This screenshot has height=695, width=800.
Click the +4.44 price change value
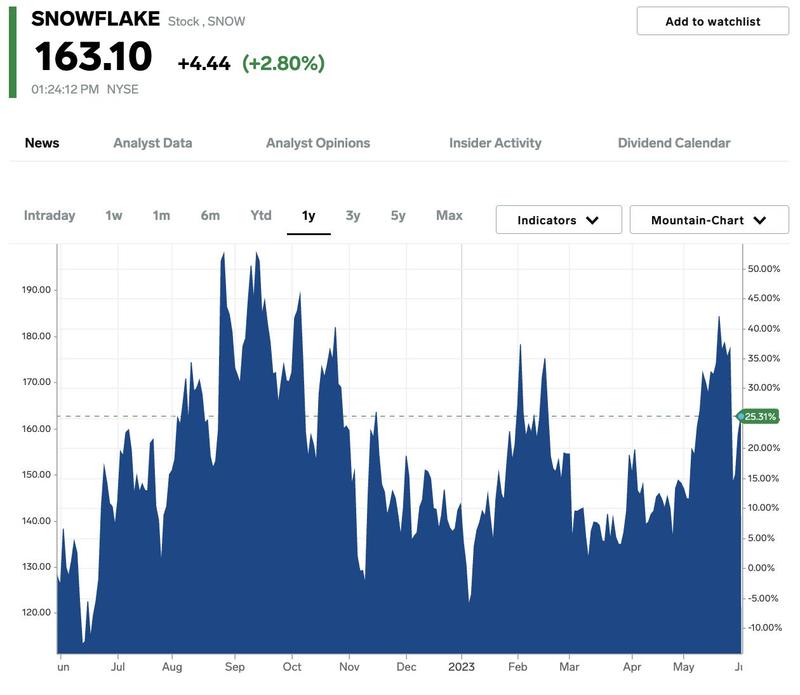pos(204,64)
